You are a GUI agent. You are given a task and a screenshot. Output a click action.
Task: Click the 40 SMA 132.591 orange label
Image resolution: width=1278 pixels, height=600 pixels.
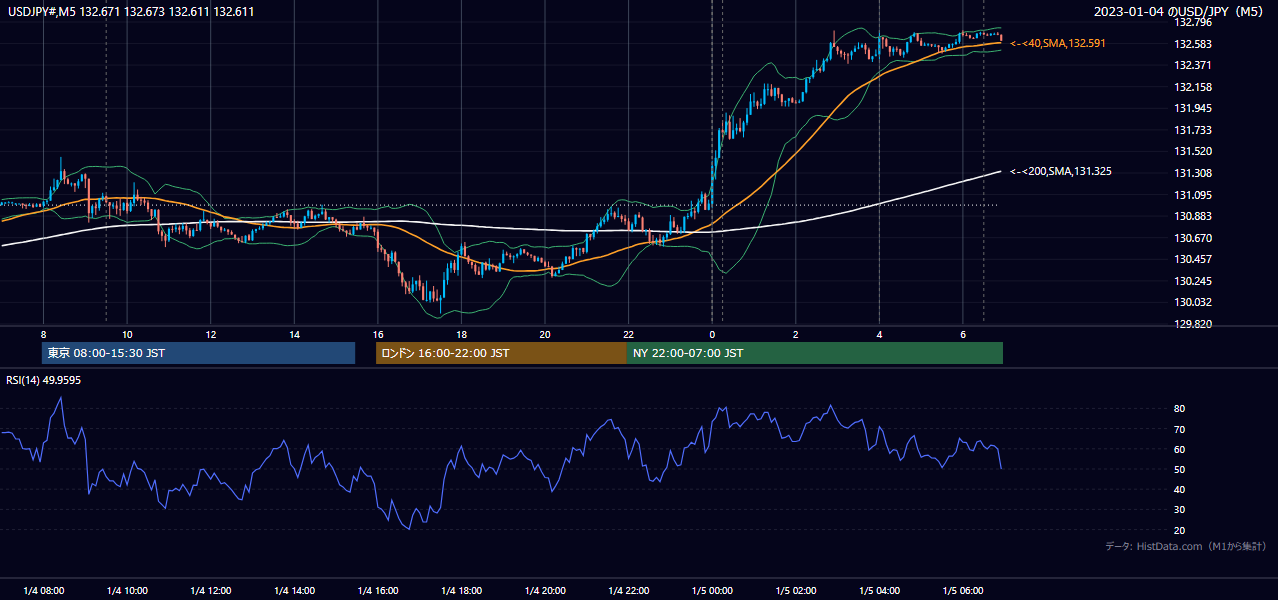click(1058, 44)
